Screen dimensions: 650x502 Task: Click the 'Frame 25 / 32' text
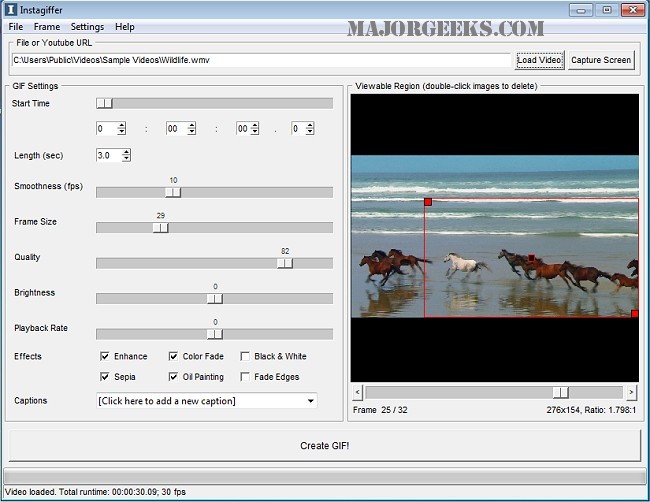click(x=380, y=410)
